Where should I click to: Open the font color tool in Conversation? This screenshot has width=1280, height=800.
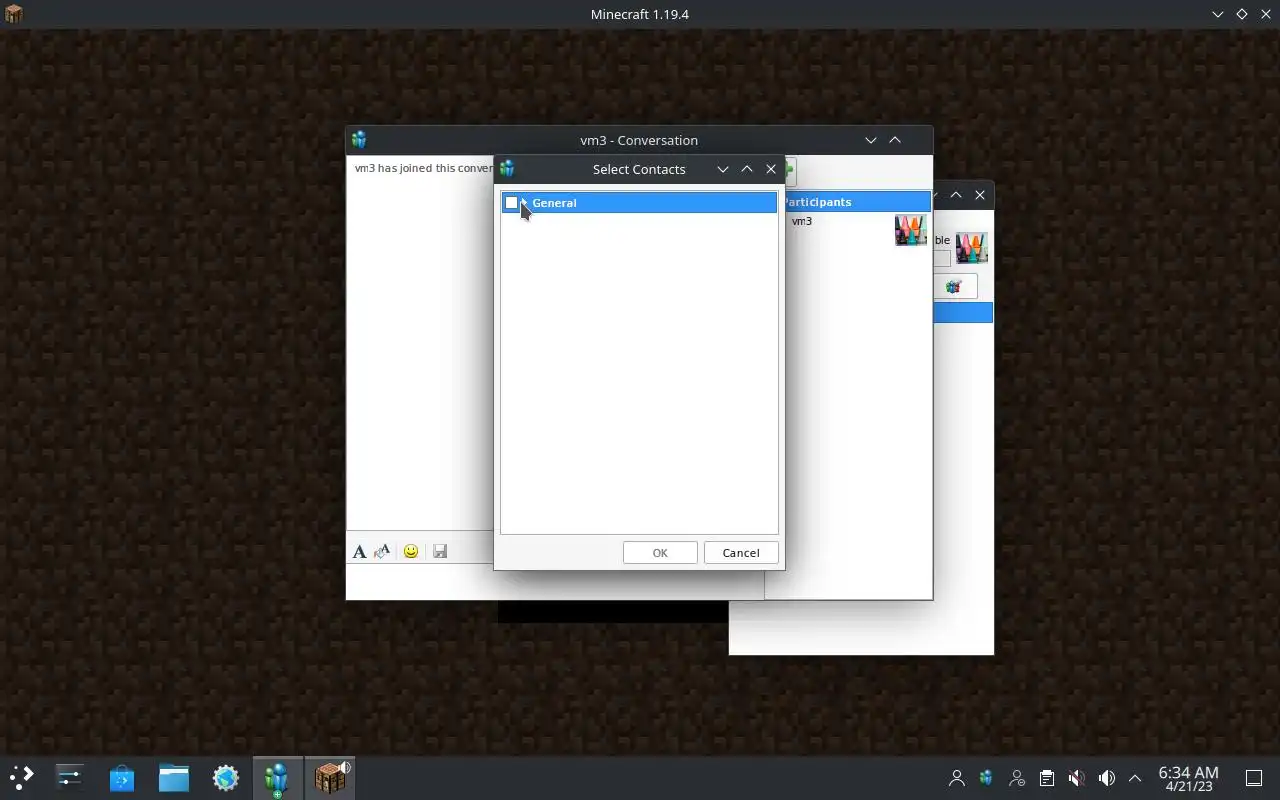382,552
